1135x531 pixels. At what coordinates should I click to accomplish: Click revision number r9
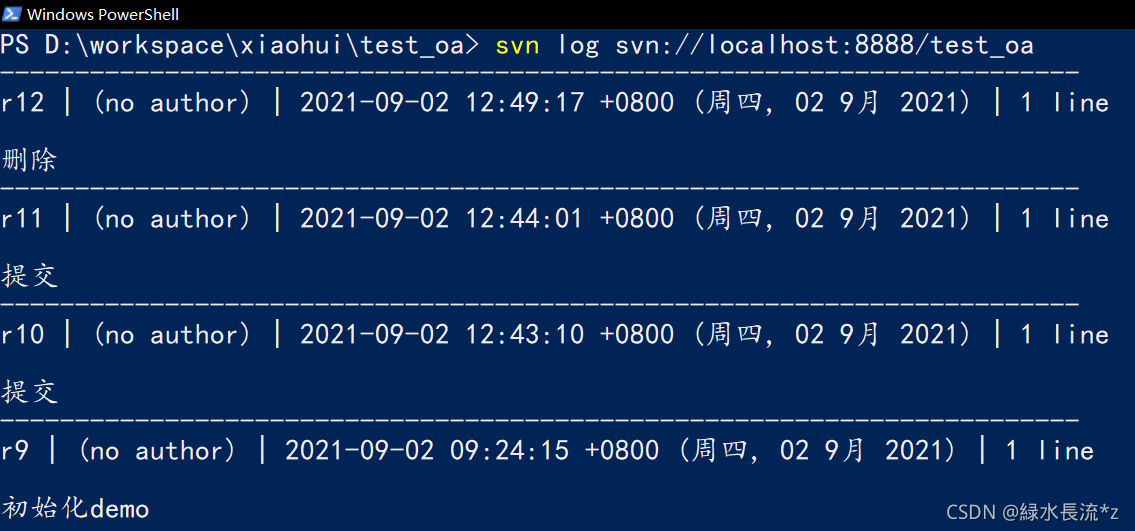(15, 451)
